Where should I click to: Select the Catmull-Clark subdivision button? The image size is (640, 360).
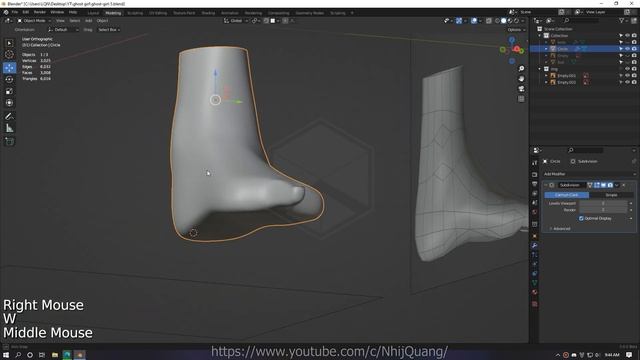click(x=566, y=195)
